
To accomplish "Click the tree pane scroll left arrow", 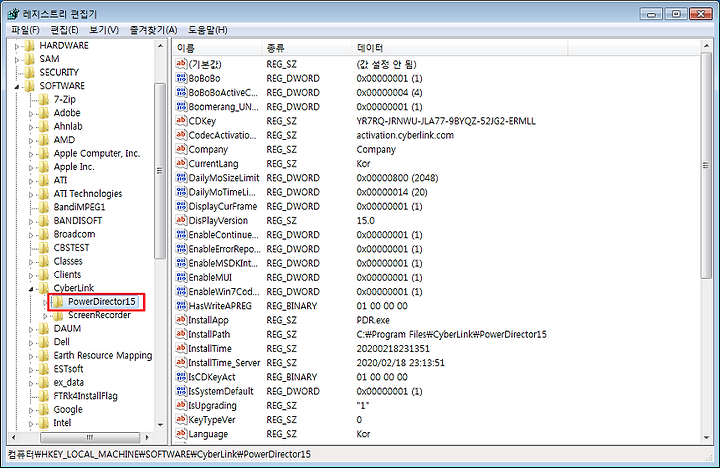I will [13, 437].
